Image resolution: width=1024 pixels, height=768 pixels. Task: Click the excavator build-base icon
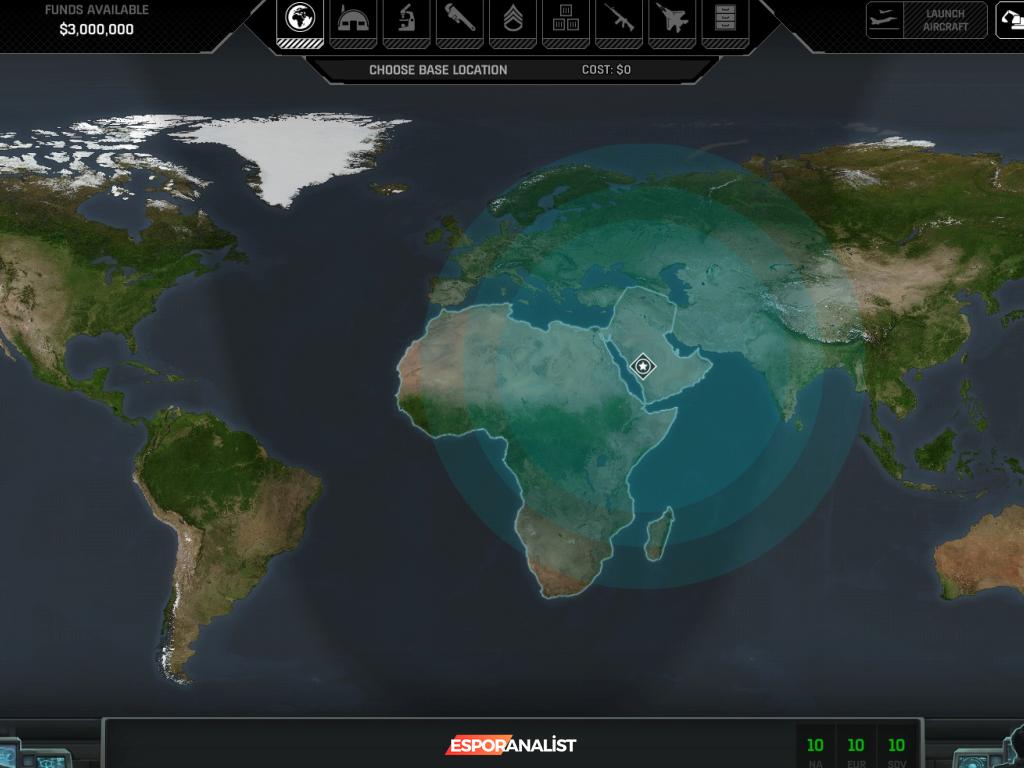tap(1010, 20)
